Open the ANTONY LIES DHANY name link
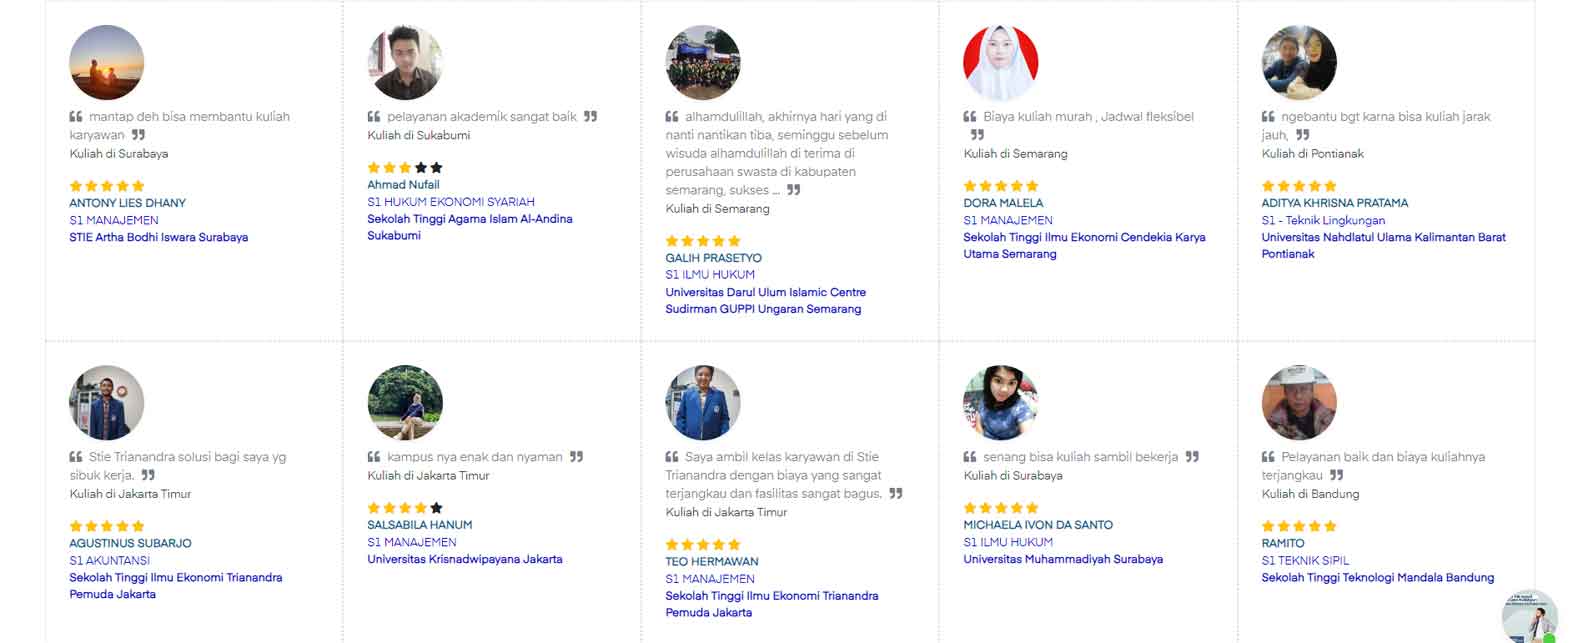This screenshot has height=643, width=1578. pyautogui.click(x=128, y=203)
